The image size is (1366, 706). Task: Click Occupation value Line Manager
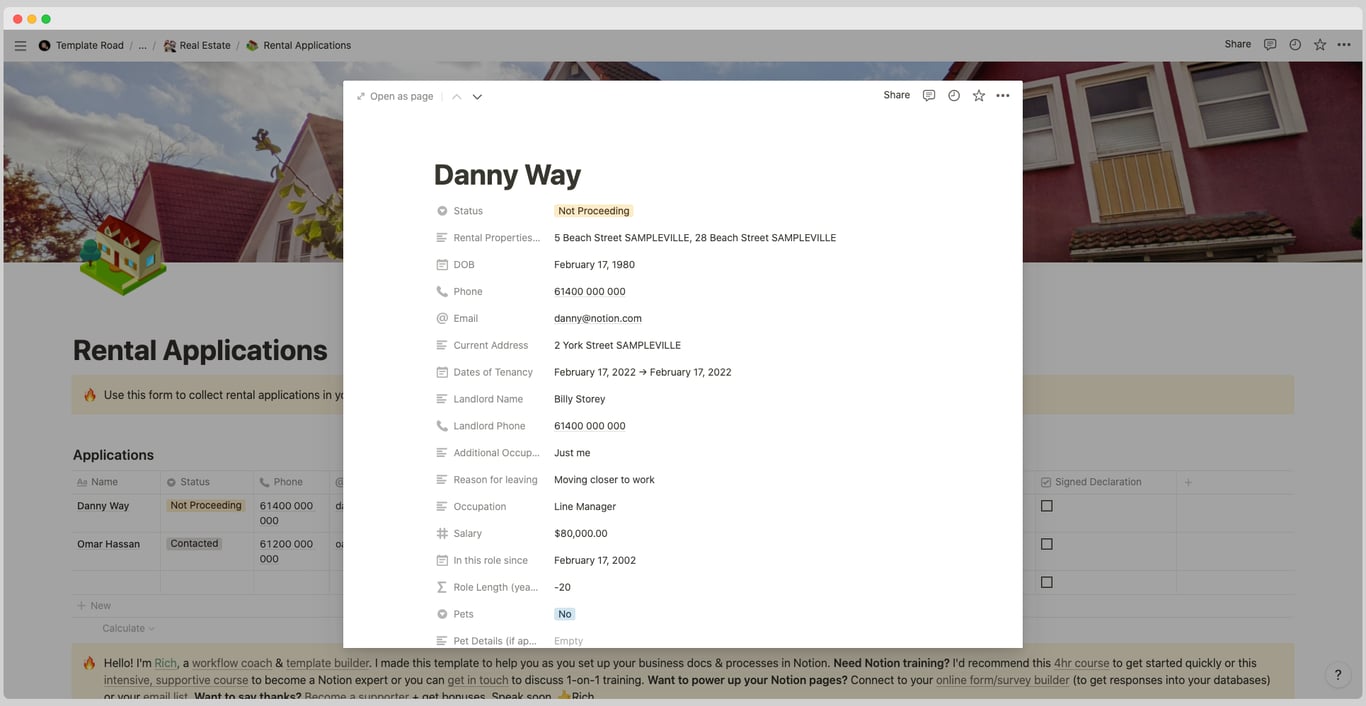[585, 507]
